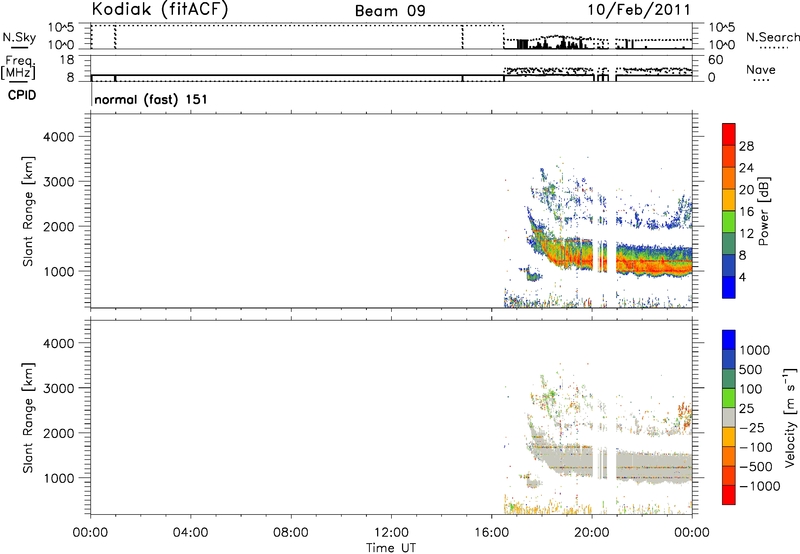The image size is (800, 554).
Task: Click the red top of Power color bar
Action: tap(729, 134)
